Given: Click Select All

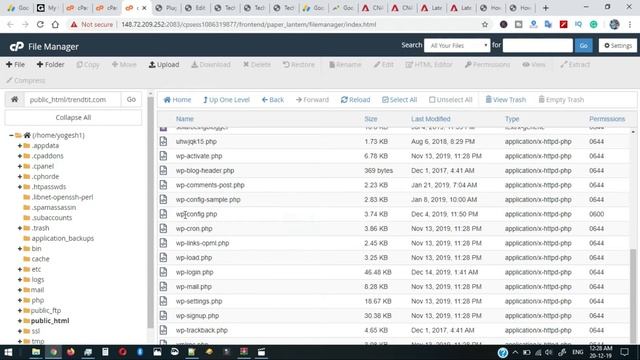Looking at the screenshot, I should tap(400, 100).
